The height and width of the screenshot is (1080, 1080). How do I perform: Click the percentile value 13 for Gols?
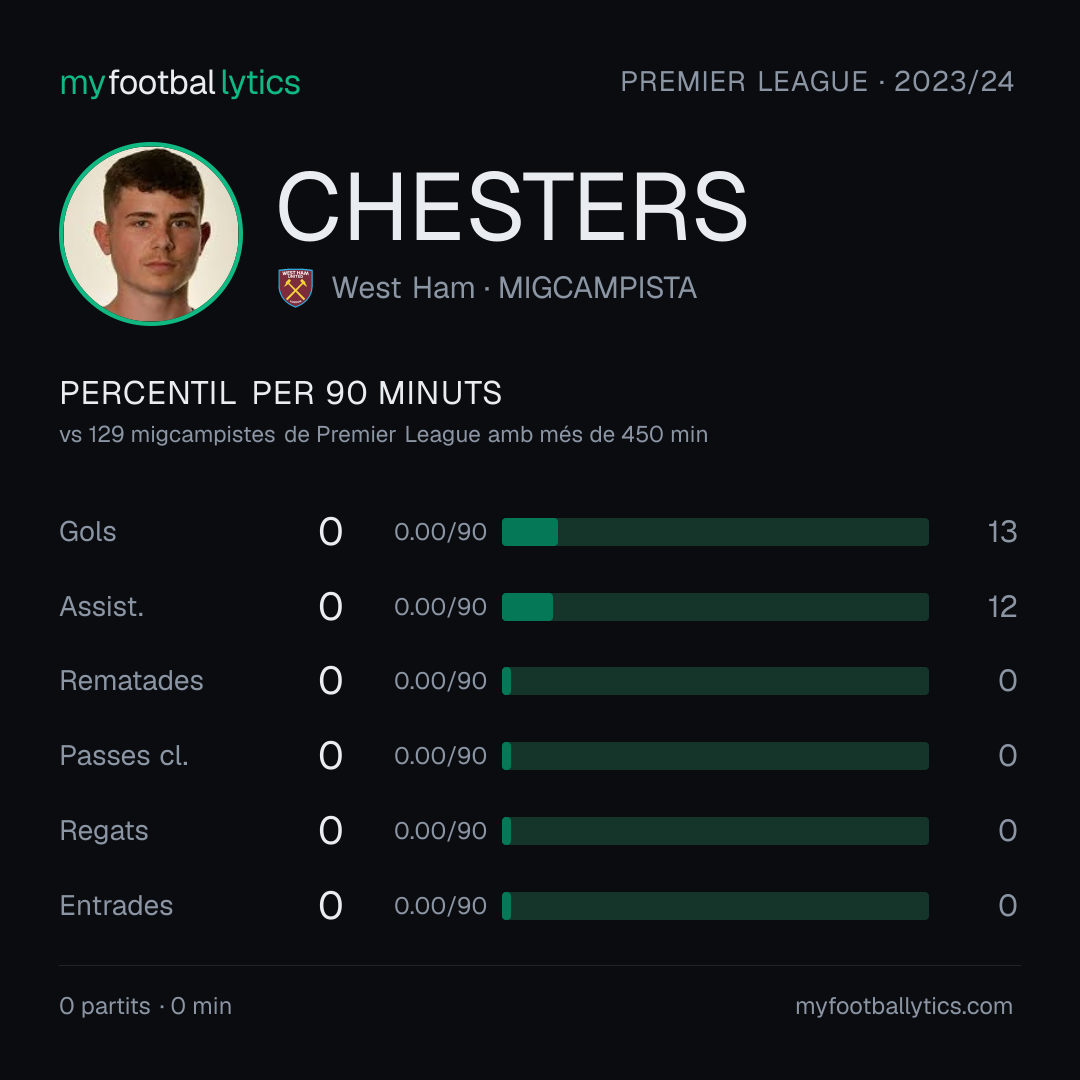pyautogui.click(x=1002, y=532)
